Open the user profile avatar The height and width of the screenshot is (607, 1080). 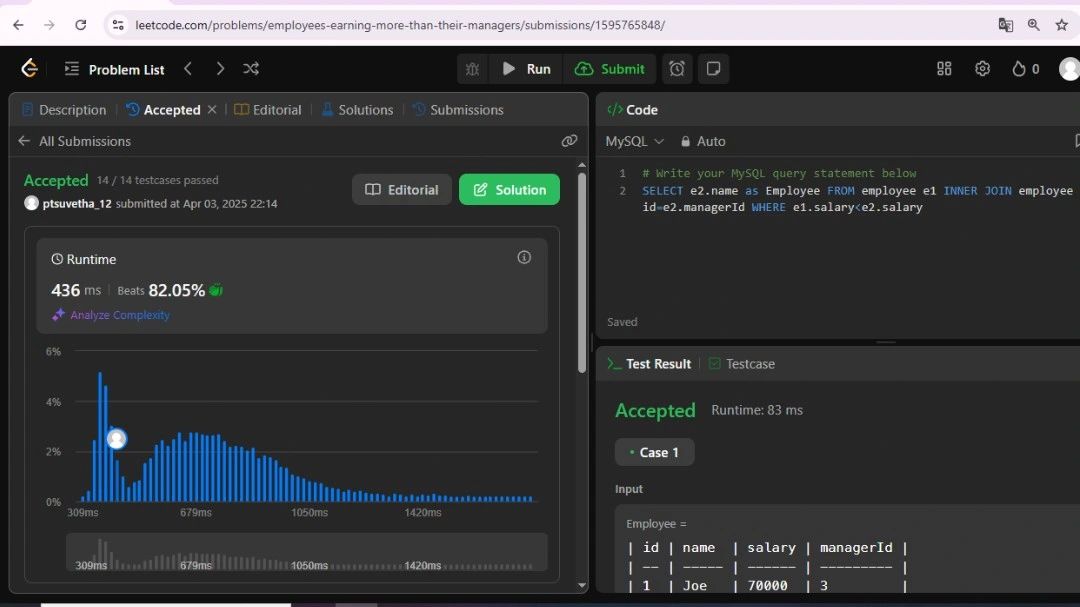tap(1070, 69)
